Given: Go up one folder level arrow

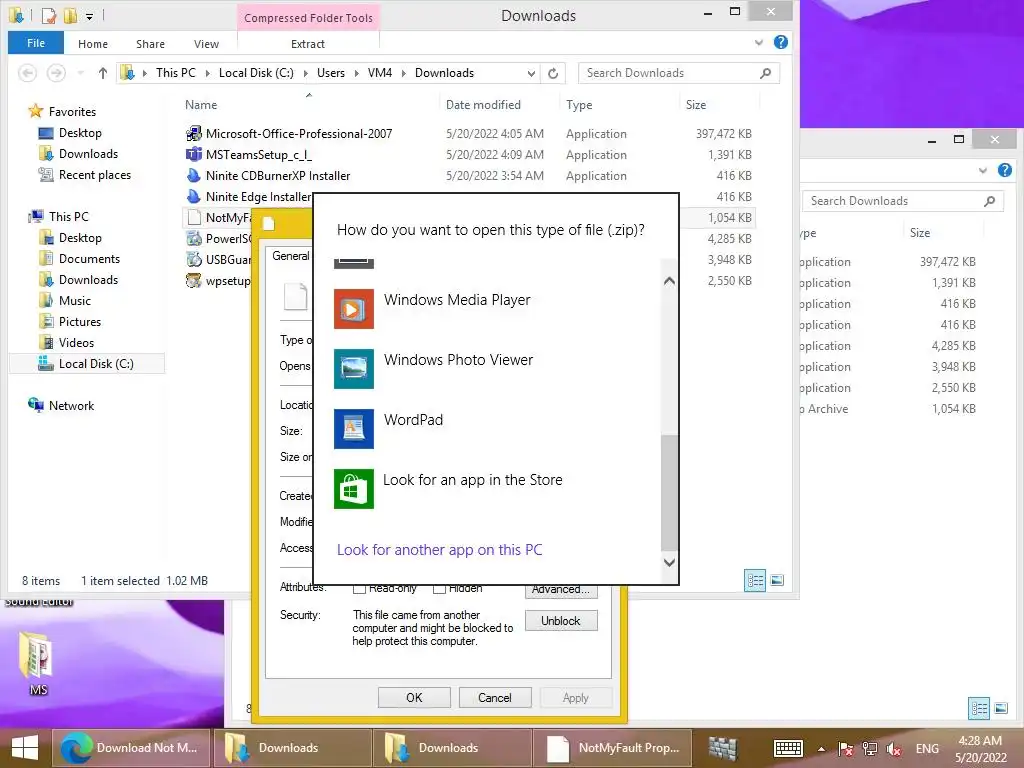Looking at the screenshot, I should pyautogui.click(x=103, y=73).
